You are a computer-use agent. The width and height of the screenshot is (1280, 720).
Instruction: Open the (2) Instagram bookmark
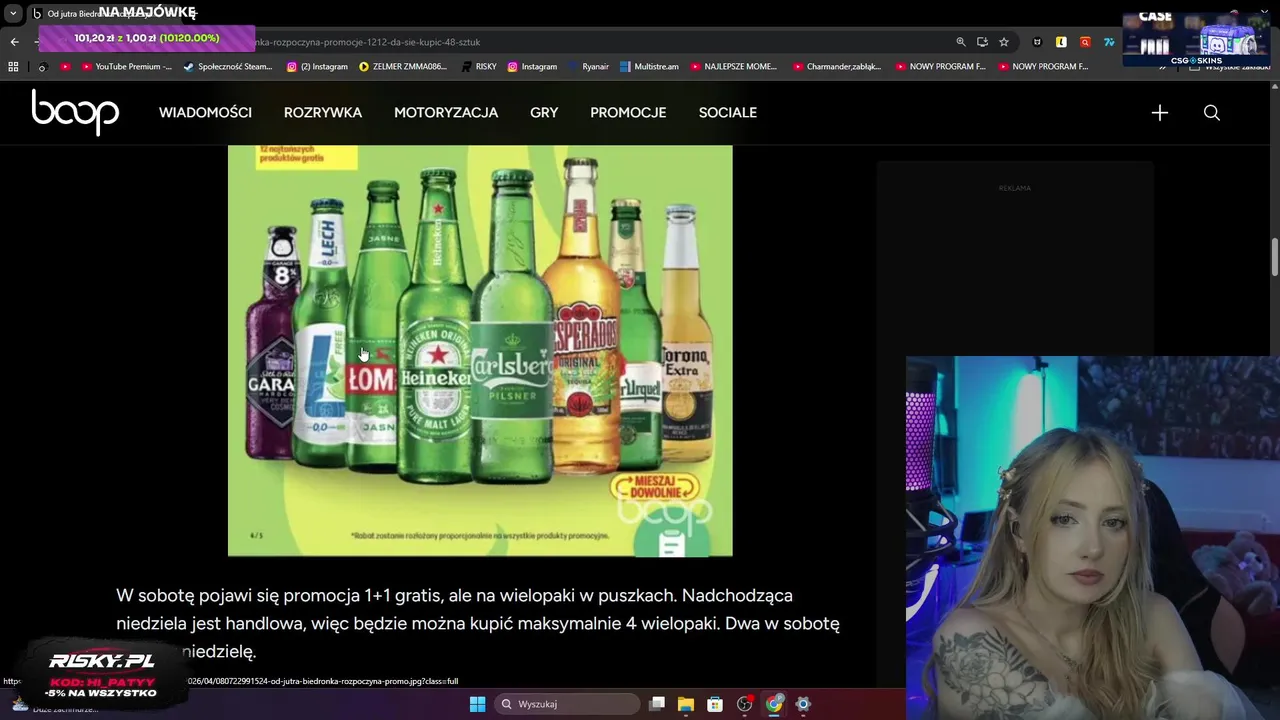(x=317, y=67)
